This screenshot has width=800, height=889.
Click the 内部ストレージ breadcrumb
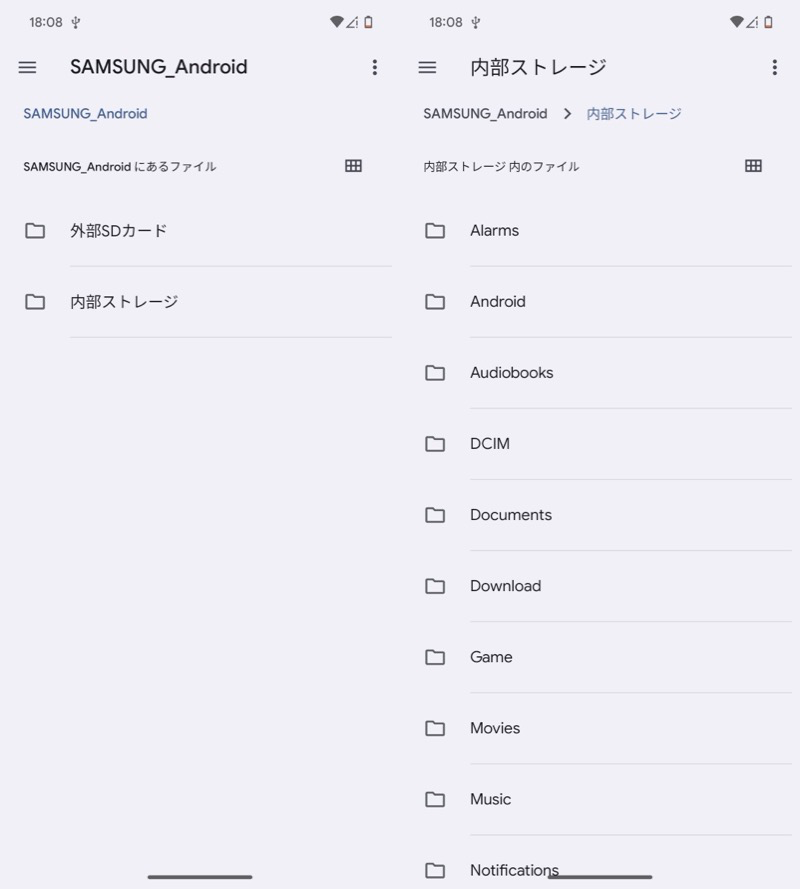(634, 114)
